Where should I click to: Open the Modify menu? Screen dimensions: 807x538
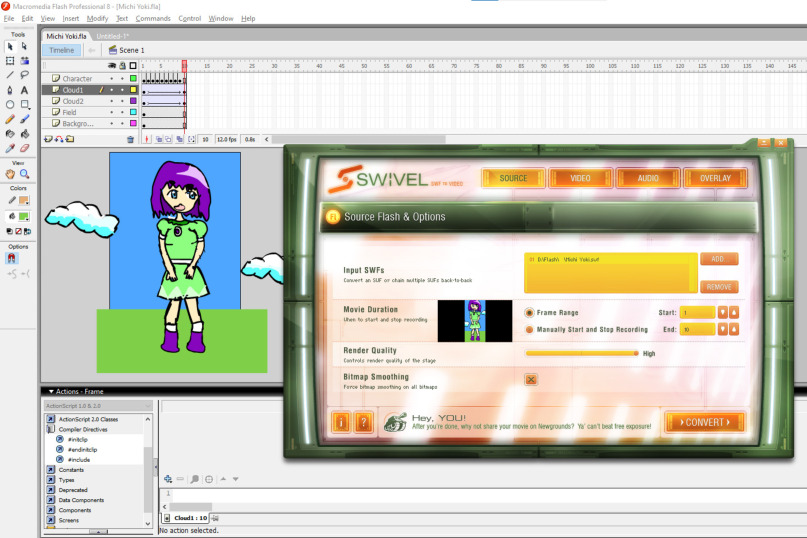[97, 18]
